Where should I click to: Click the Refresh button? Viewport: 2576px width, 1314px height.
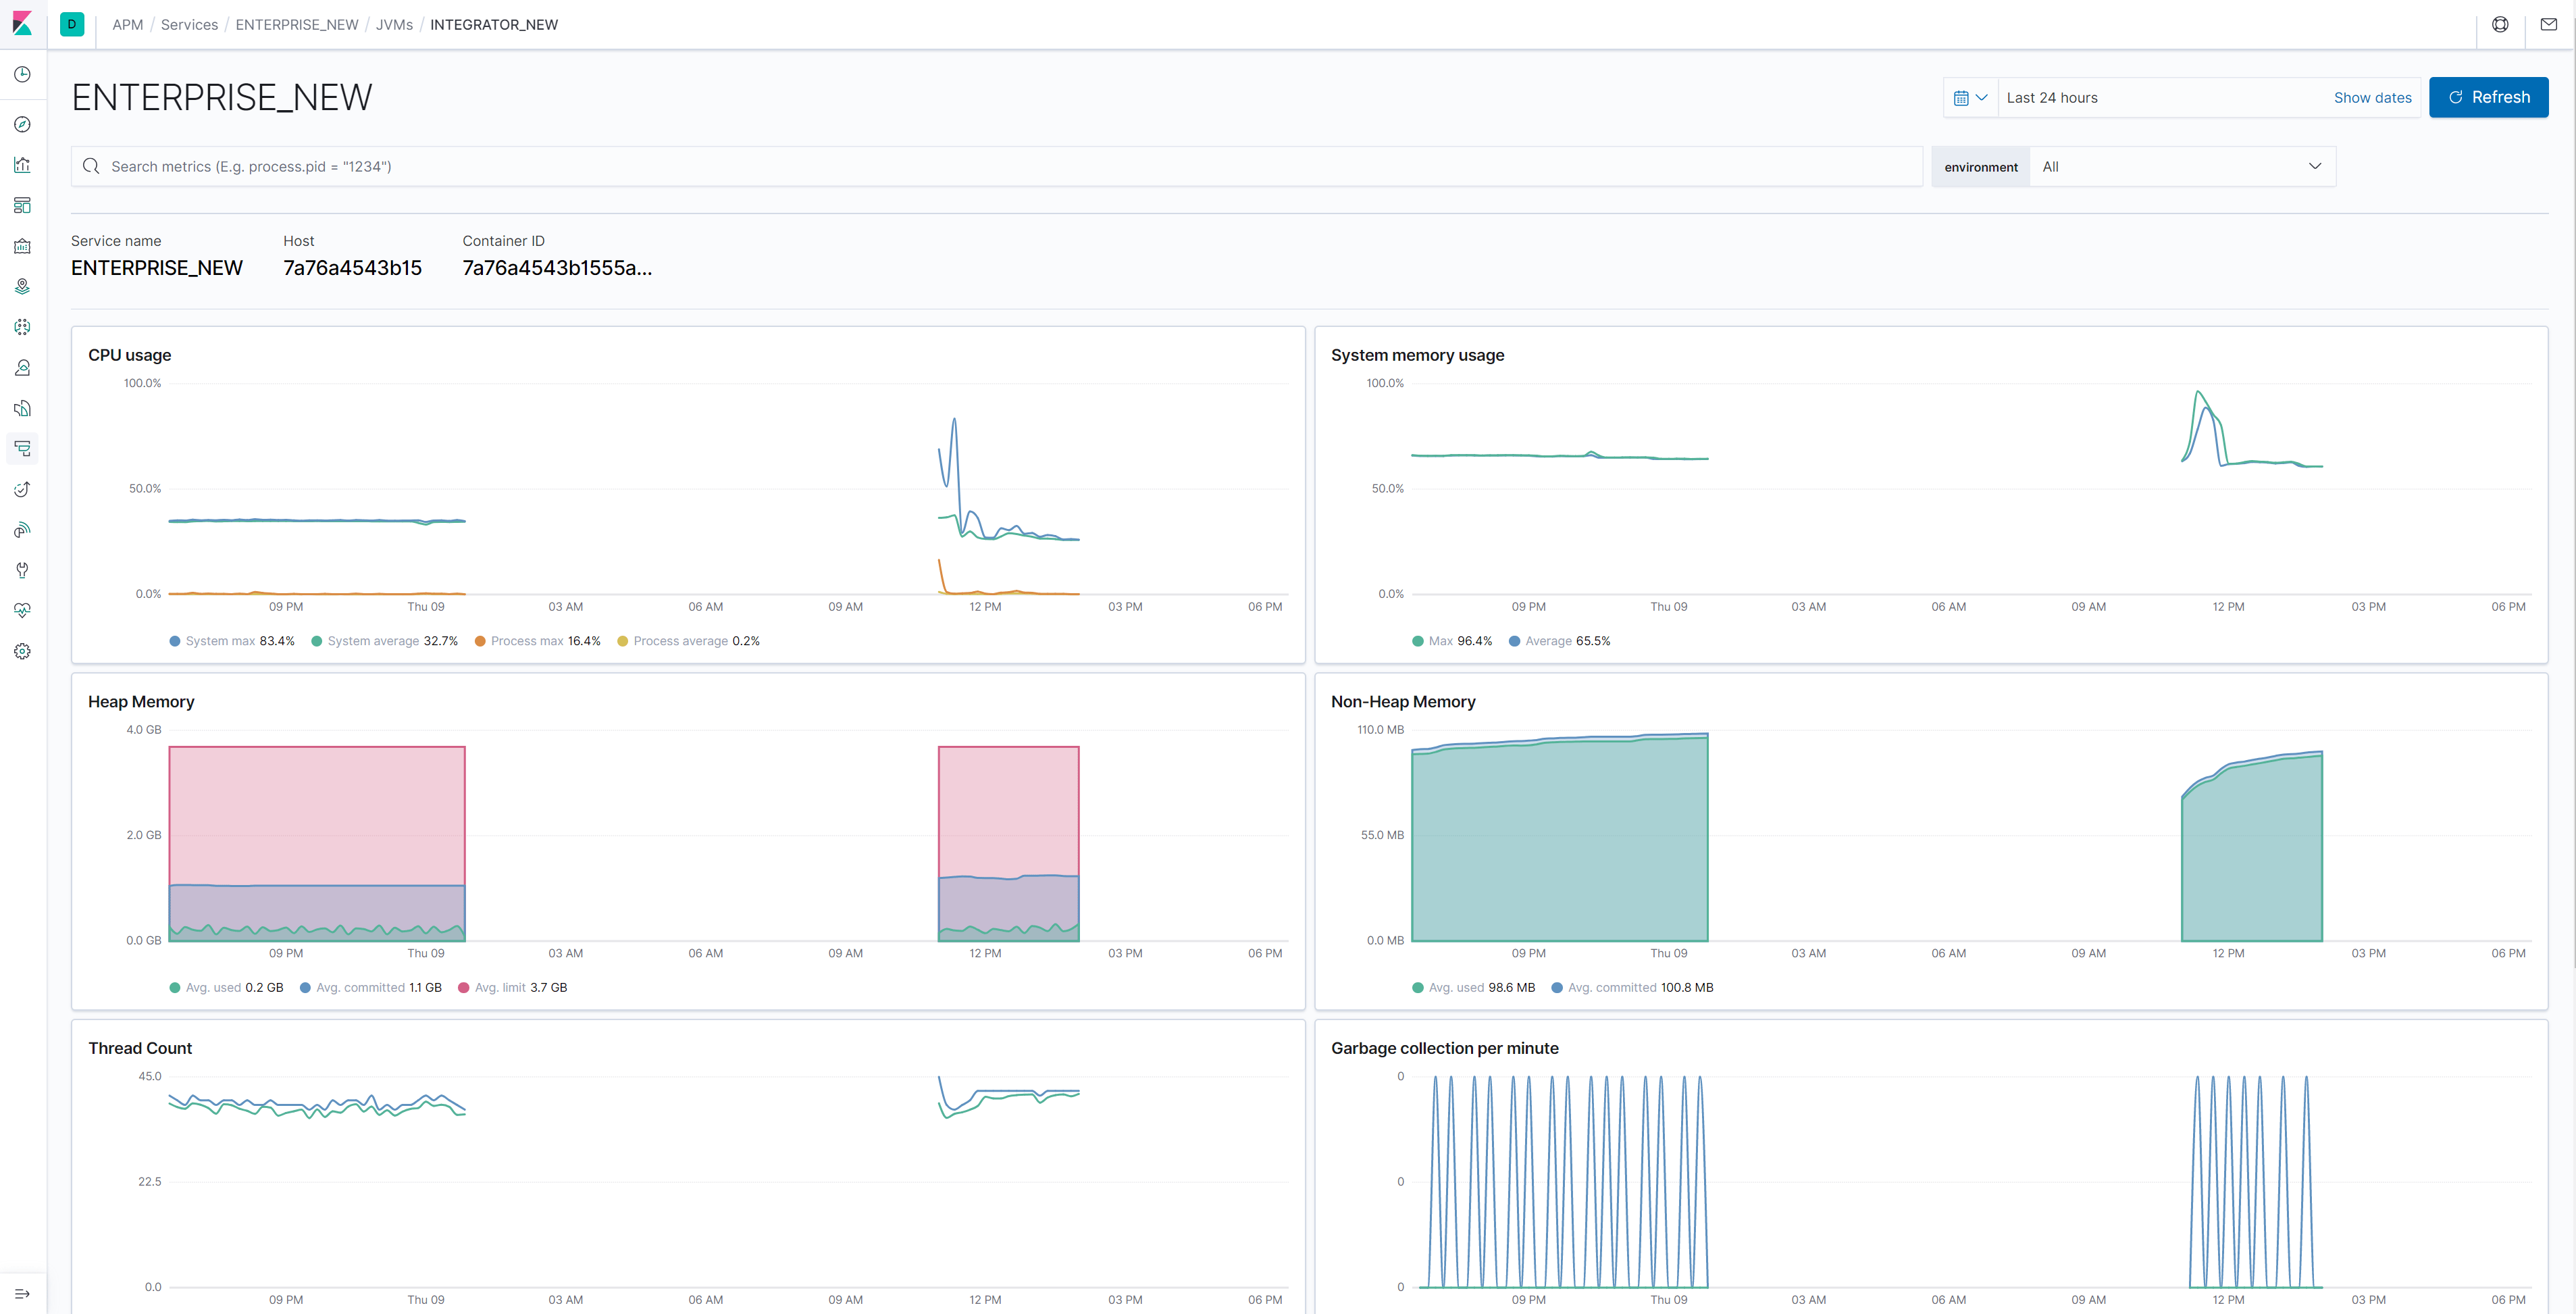pyautogui.click(x=2489, y=97)
